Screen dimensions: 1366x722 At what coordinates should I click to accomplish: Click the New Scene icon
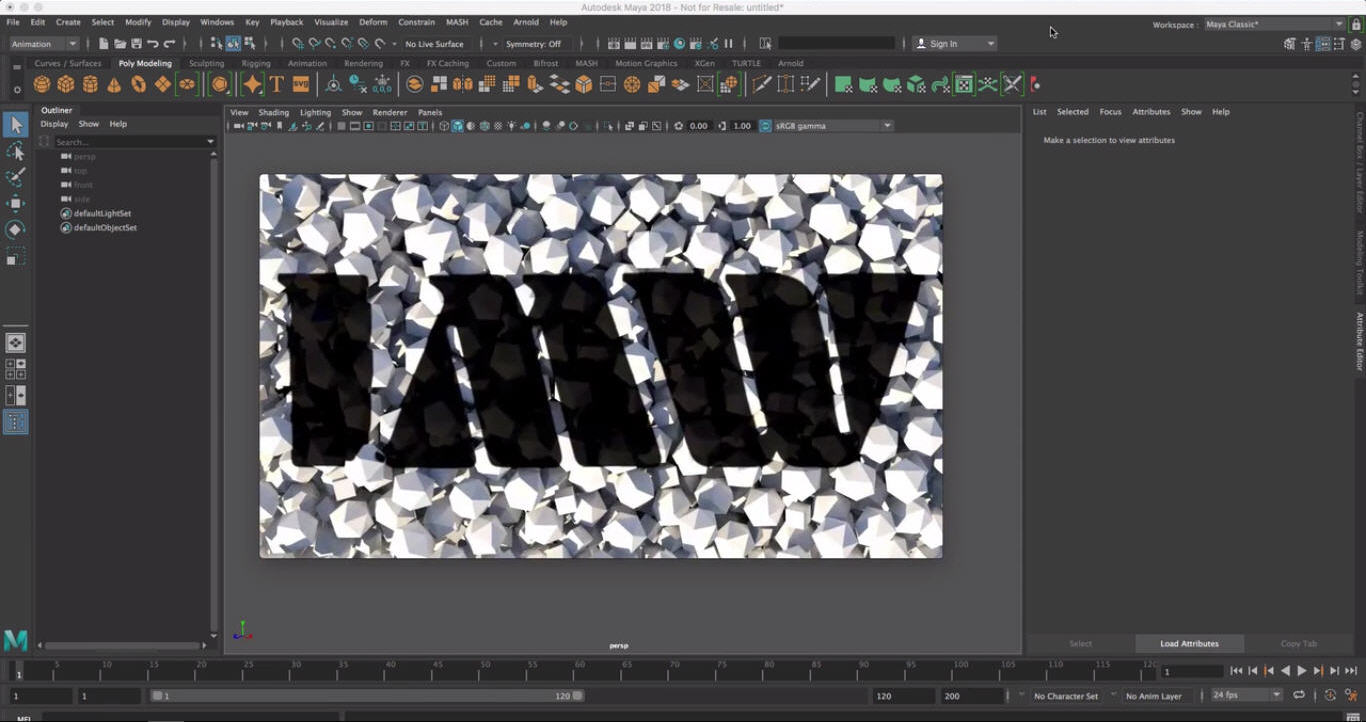pyautogui.click(x=103, y=44)
